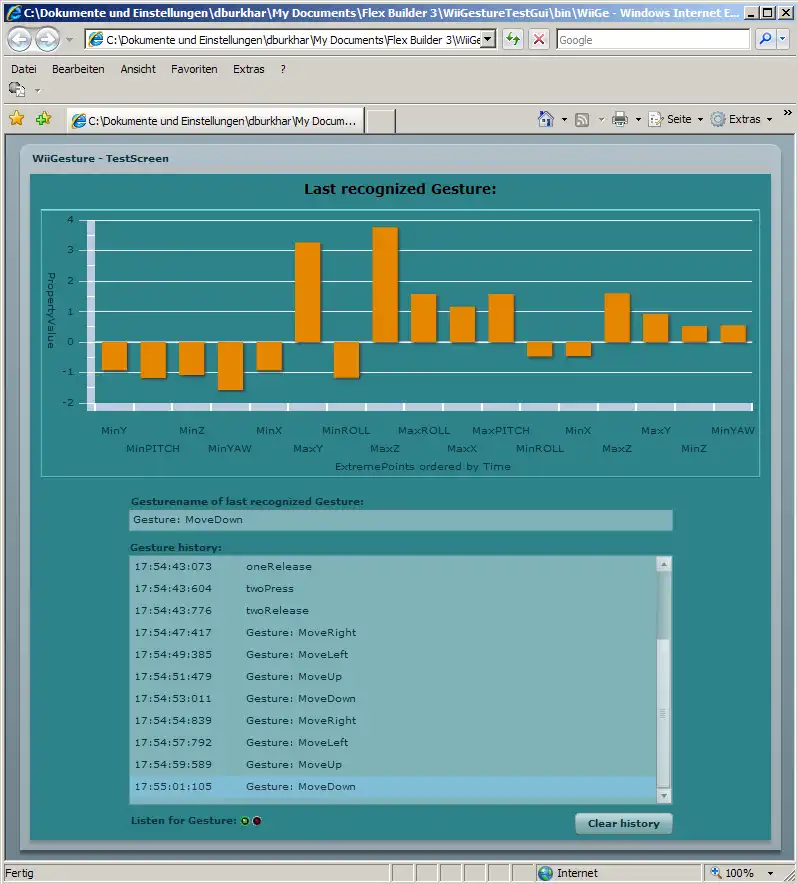Select history row twoPress

(x=393, y=589)
